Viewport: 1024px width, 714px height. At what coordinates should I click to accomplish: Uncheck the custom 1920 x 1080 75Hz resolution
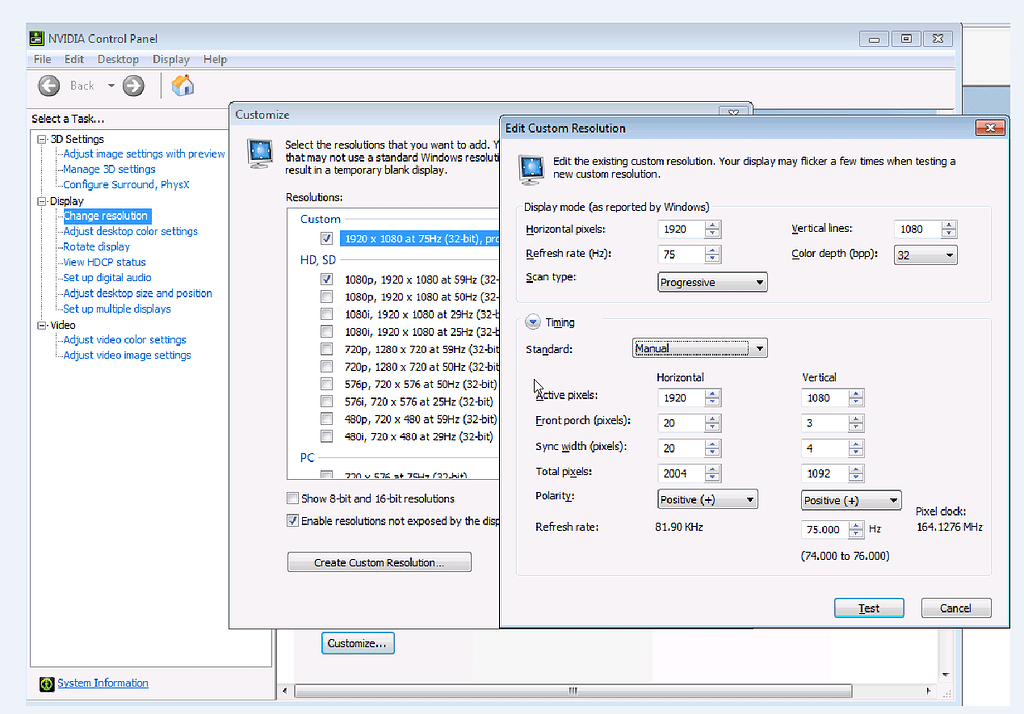(327, 239)
